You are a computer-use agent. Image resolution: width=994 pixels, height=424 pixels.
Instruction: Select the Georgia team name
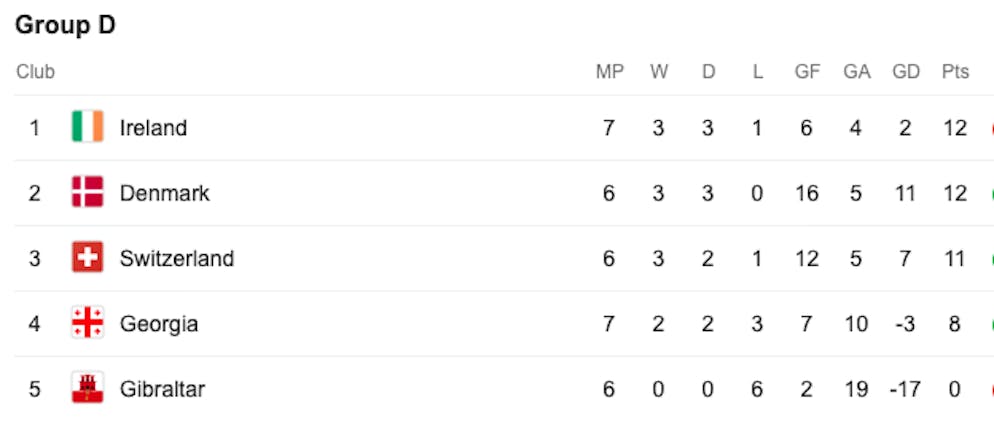click(x=159, y=324)
